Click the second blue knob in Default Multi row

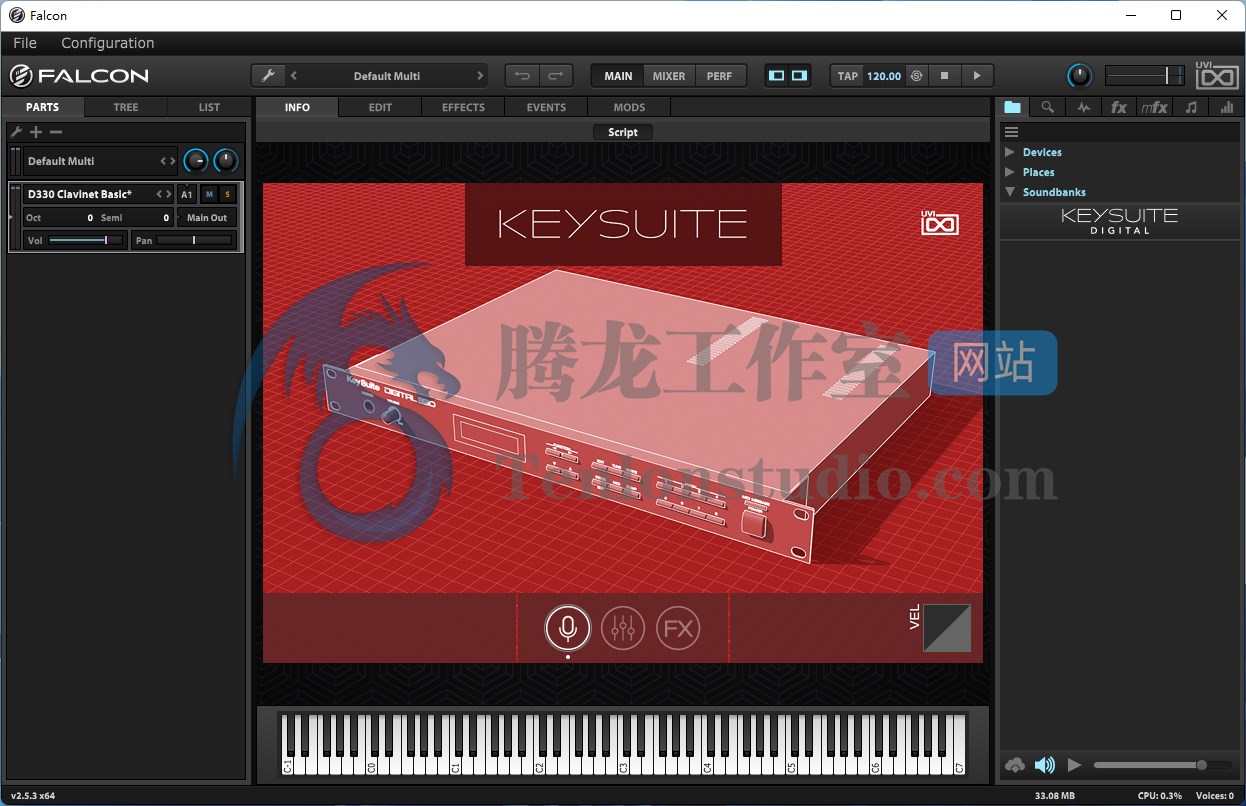[227, 160]
